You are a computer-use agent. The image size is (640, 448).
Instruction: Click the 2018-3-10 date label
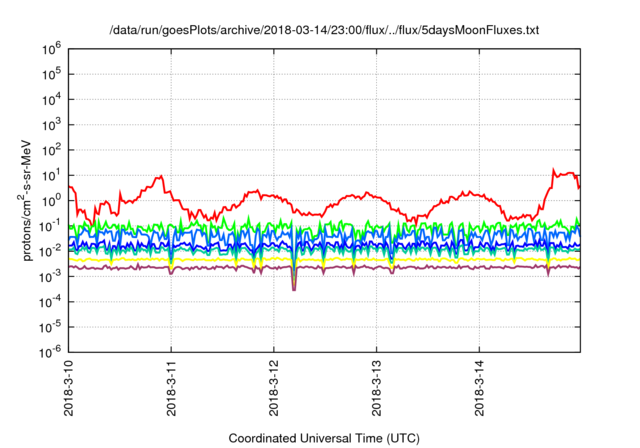point(69,388)
